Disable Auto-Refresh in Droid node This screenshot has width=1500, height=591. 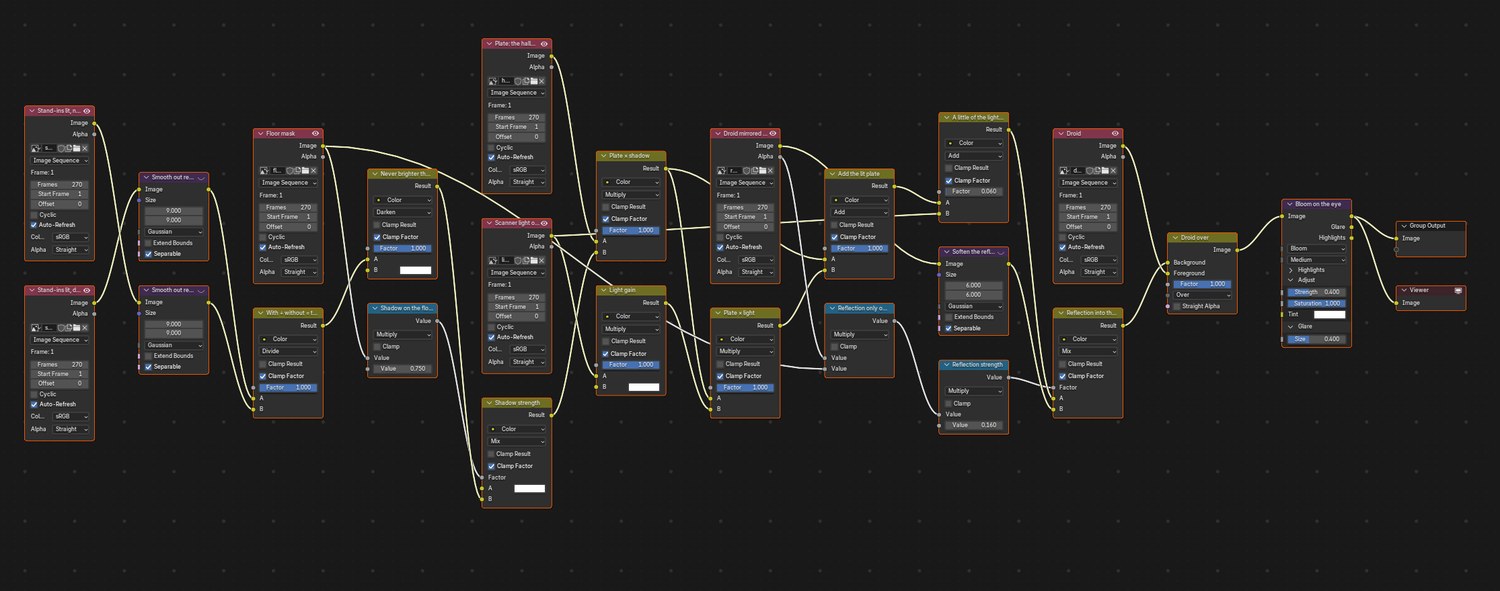(x=1063, y=247)
